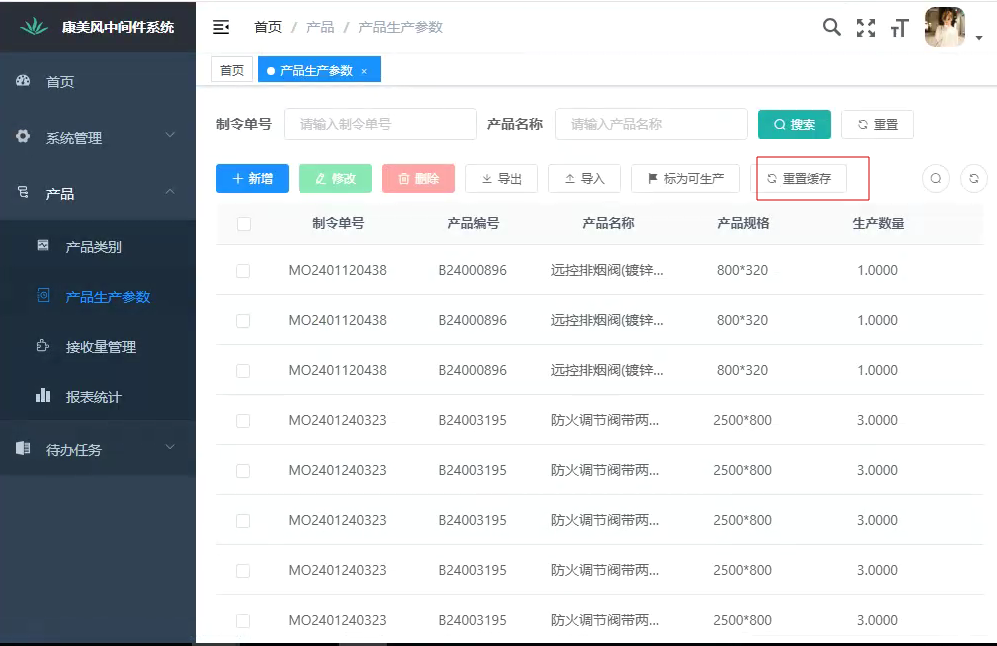
Task: Open the search magnifier in top header
Action: click(x=831, y=27)
